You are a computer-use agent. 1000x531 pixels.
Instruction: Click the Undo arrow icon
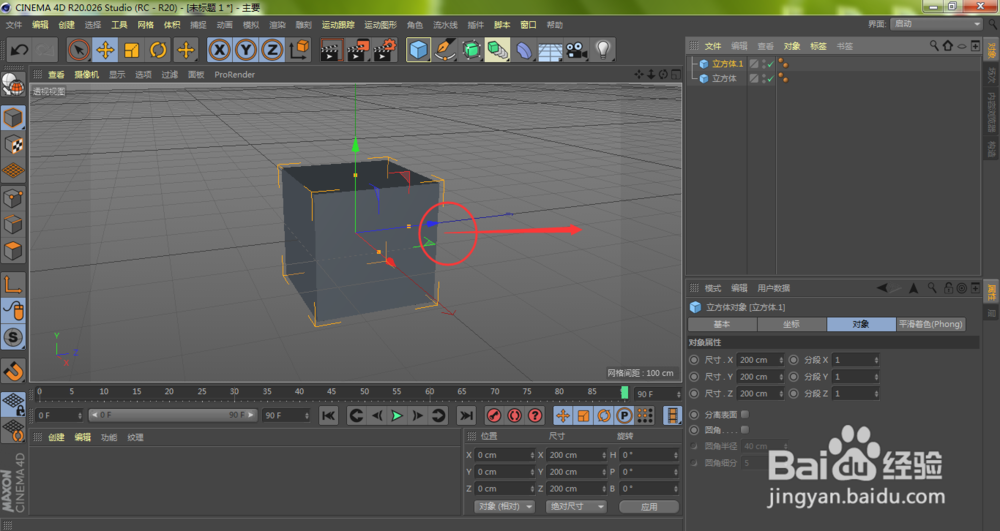click(x=18, y=50)
